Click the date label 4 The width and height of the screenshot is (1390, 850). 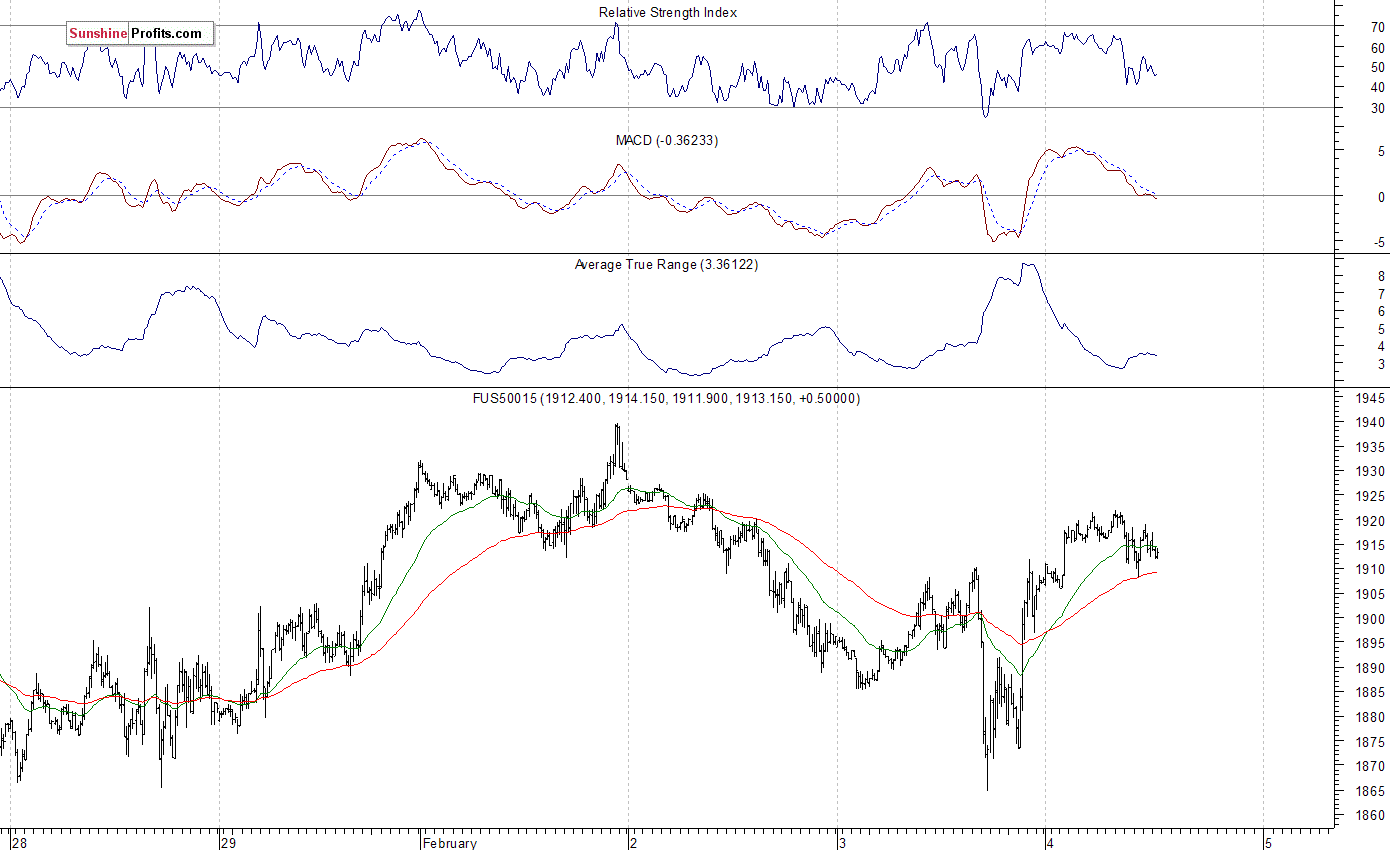point(1051,843)
